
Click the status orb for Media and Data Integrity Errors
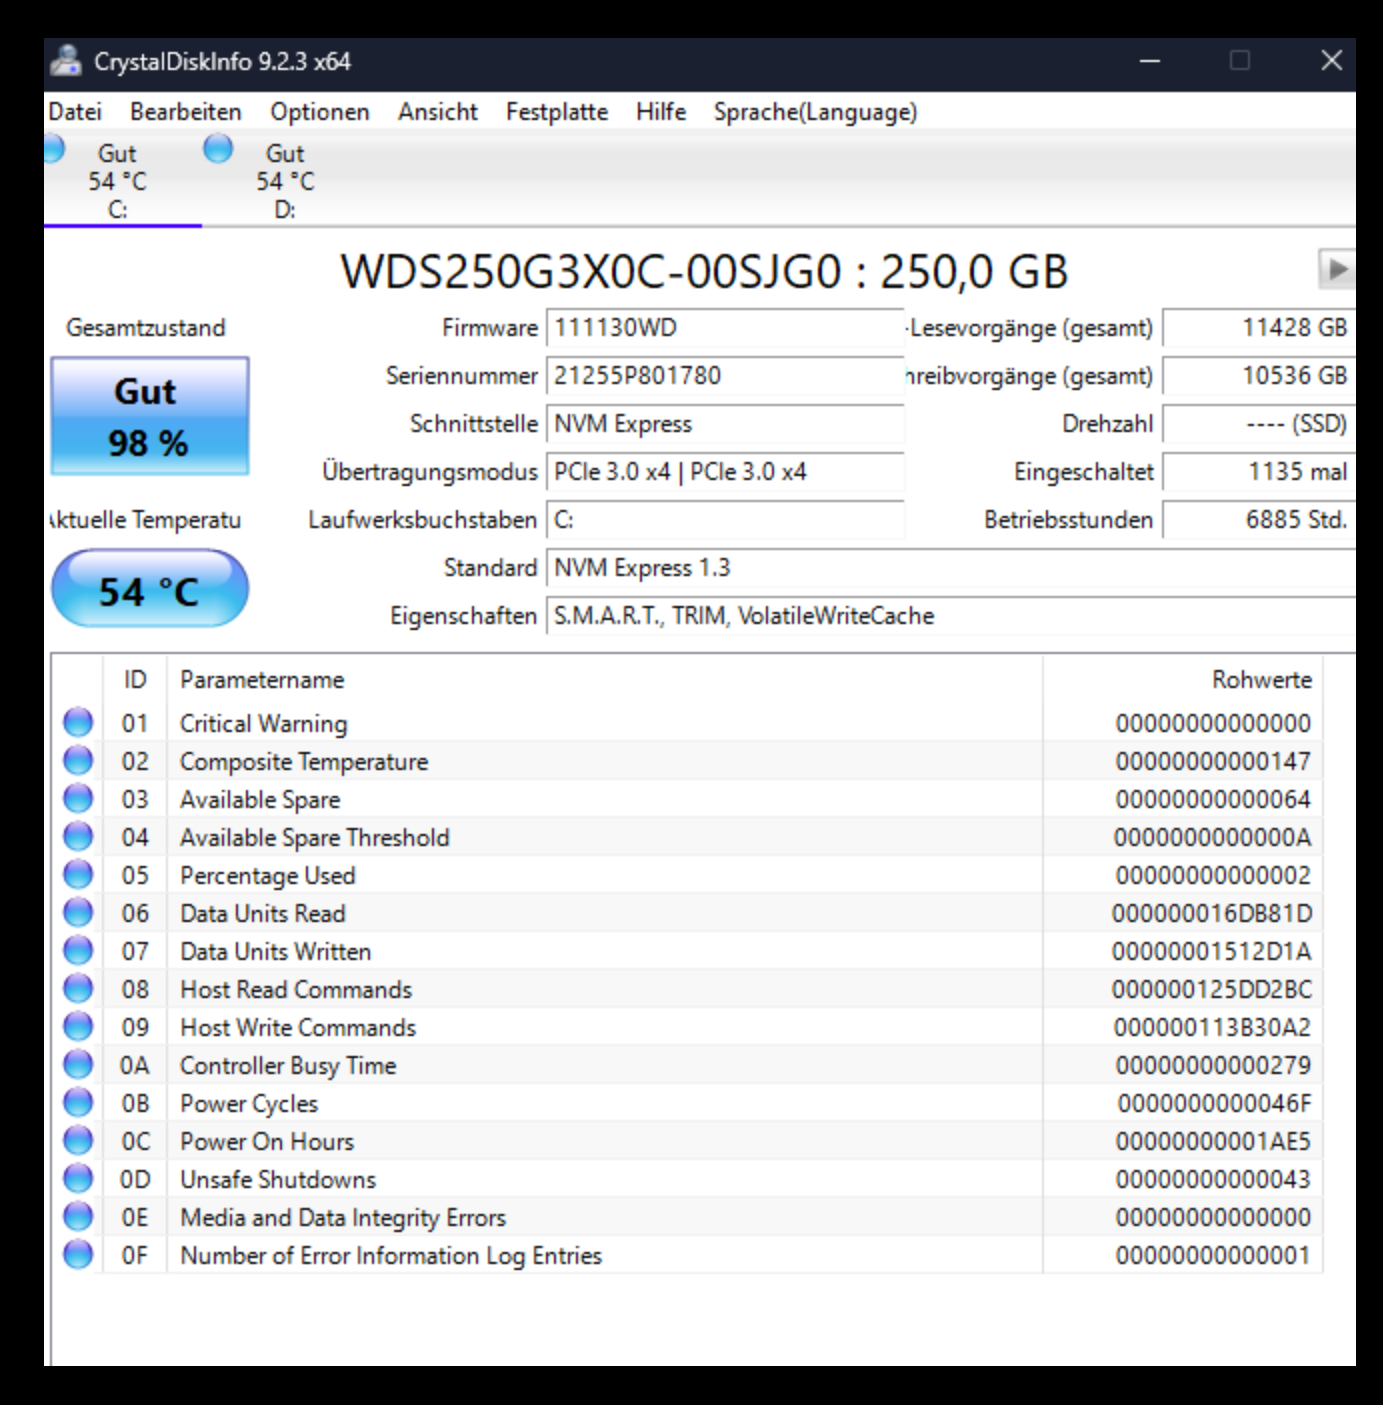(78, 1217)
